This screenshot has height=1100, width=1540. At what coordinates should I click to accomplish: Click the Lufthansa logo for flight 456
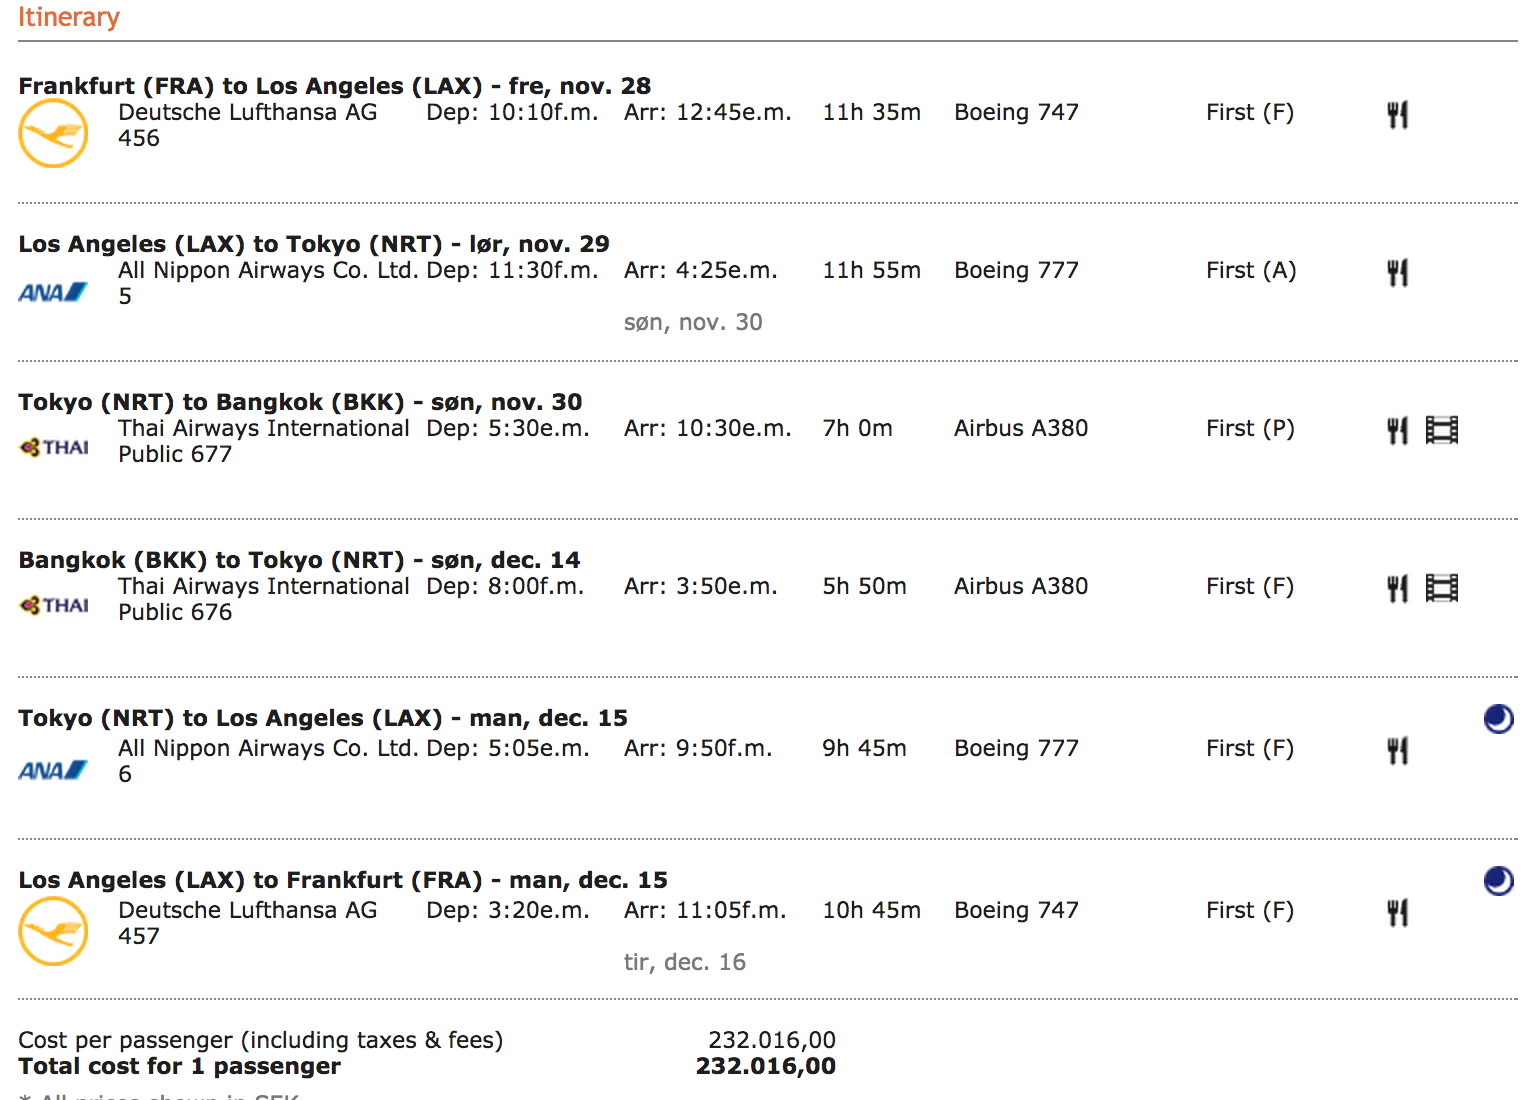point(53,133)
